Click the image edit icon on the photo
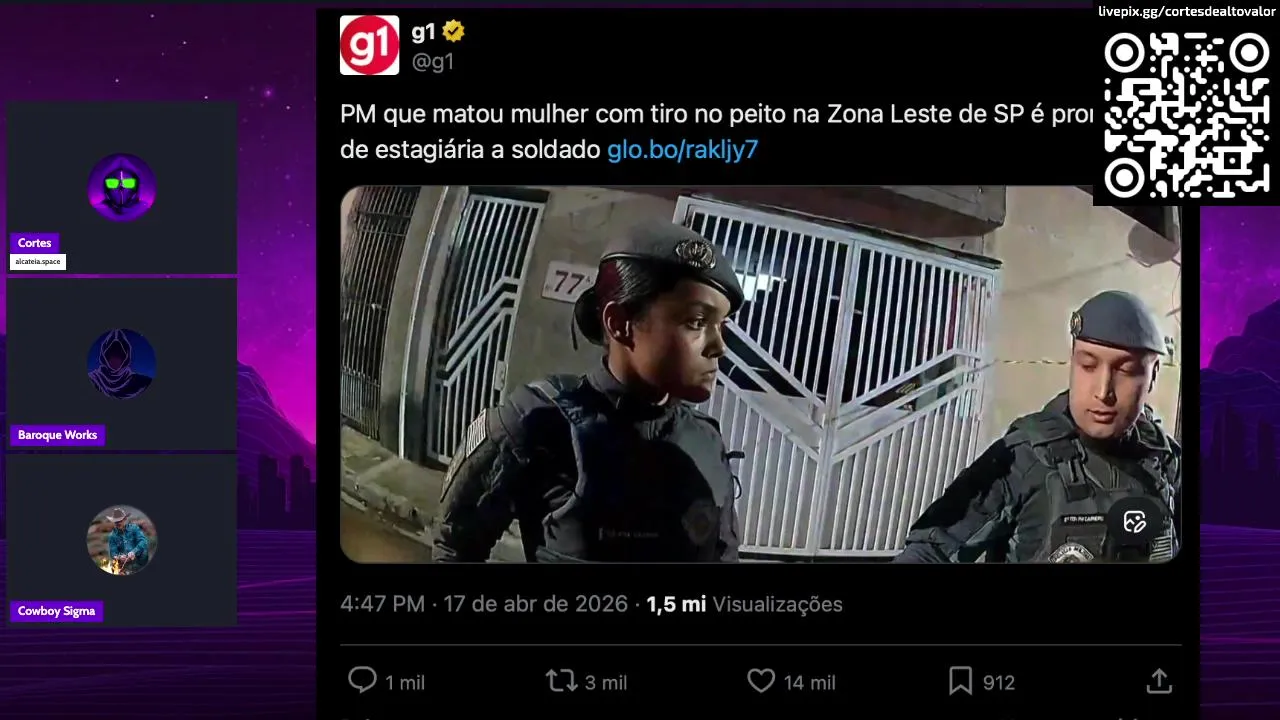 click(1134, 521)
